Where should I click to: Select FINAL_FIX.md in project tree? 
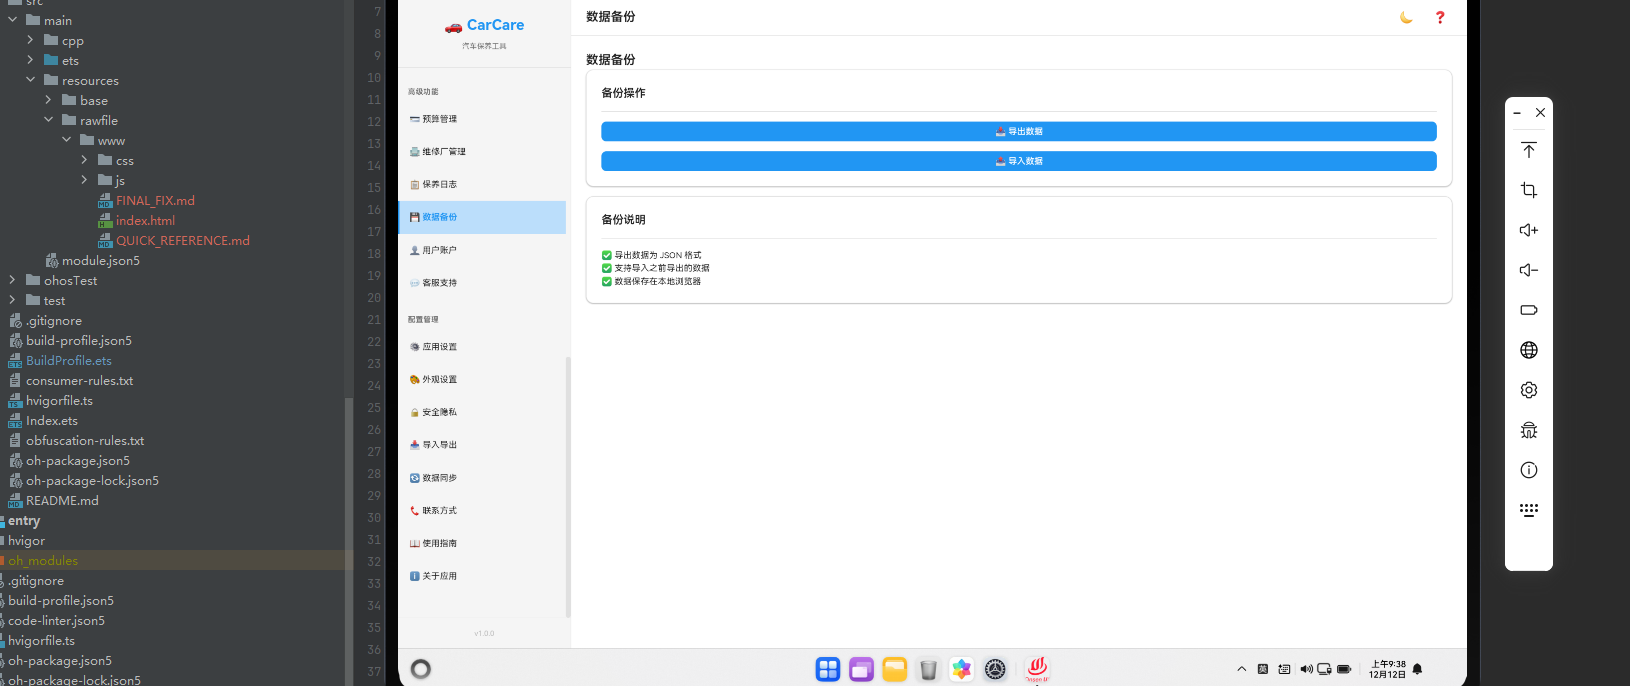tap(155, 201)
